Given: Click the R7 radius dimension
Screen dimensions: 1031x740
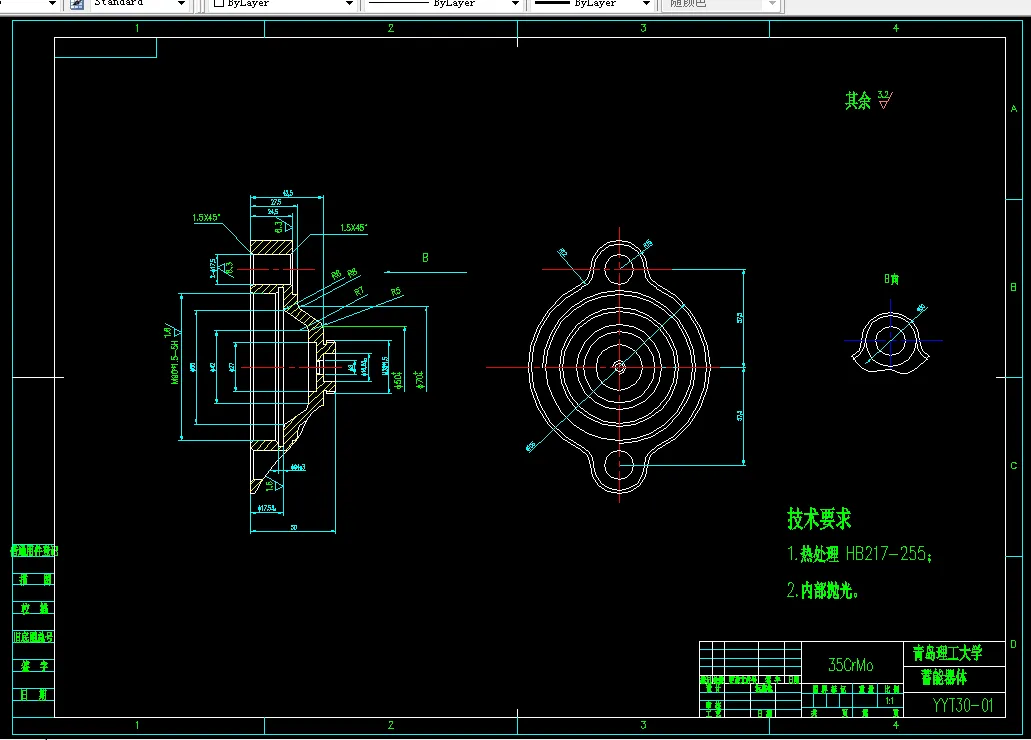Looking at the screenshot, I should [x=358, y=291].
